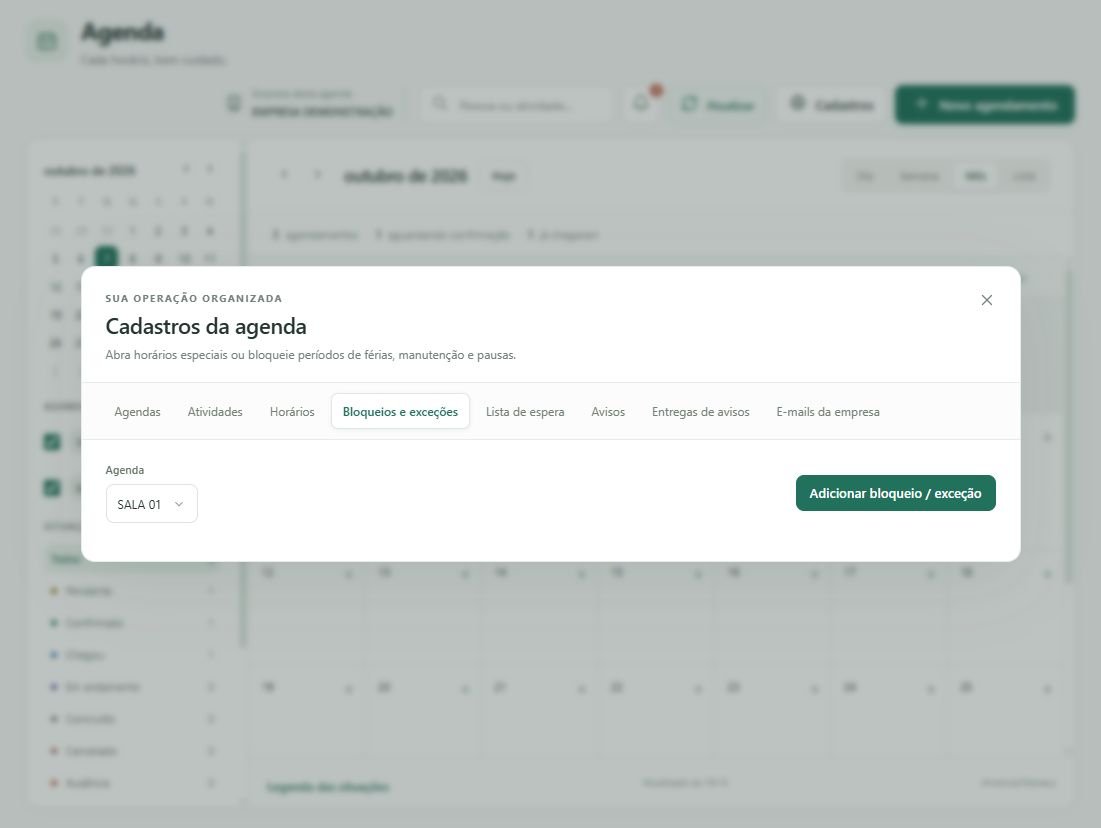Image resolution: width=1101 pixels, height=828 pixels.
Task: Click the description about horários especiais
Action: (x=310, y=355)
